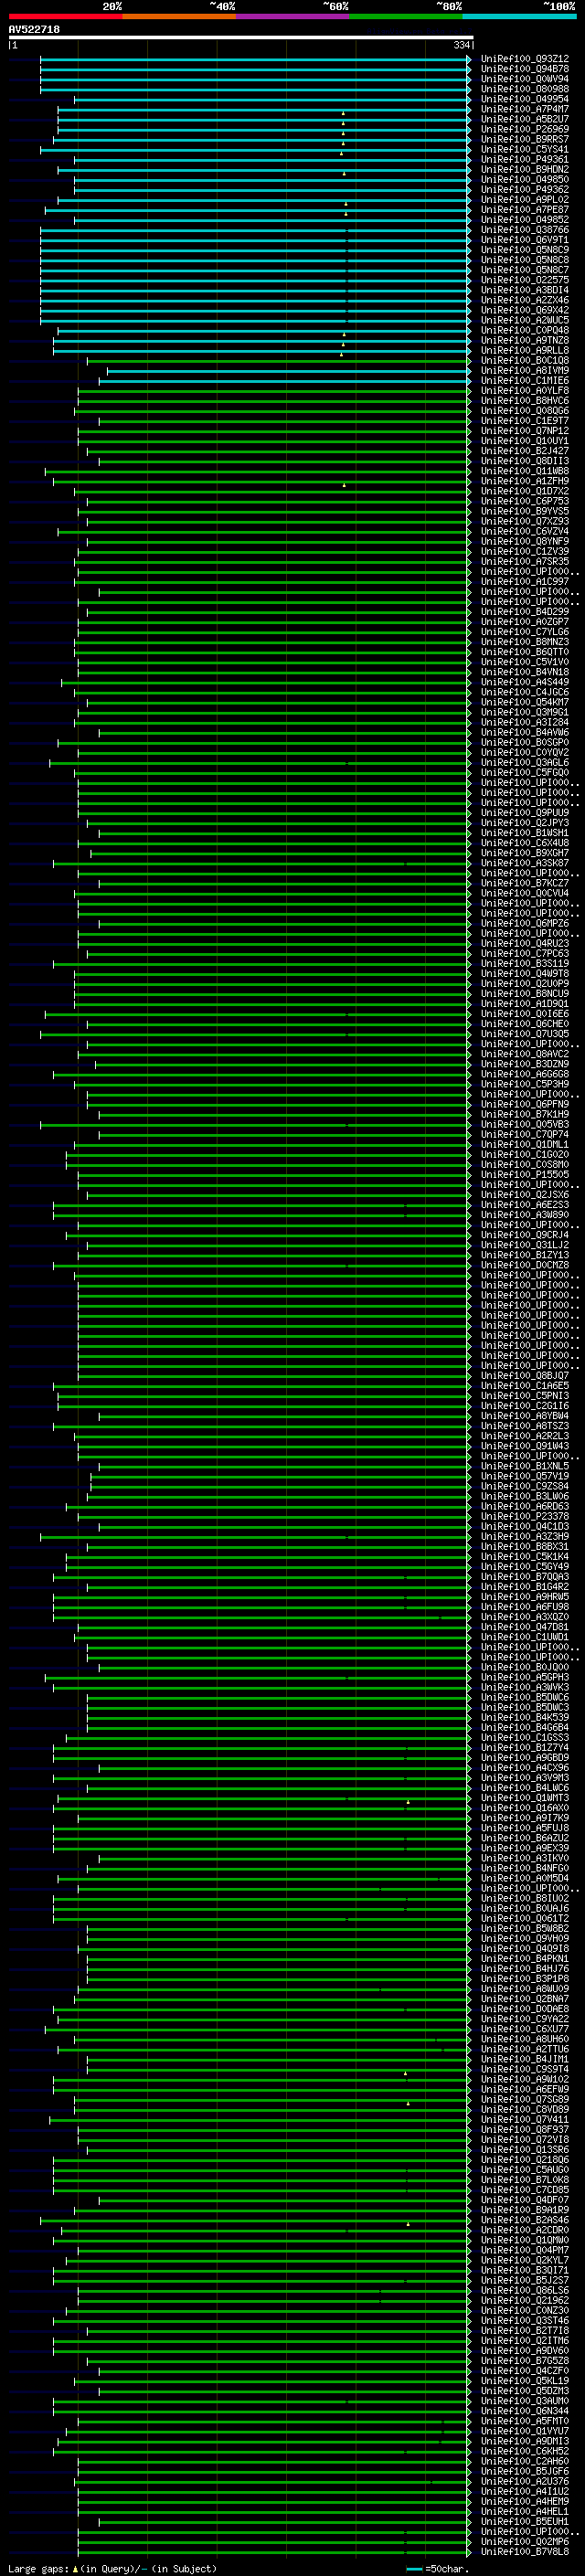
Task: Click the green ~80% identity legend segment
Action: [x=406, y=16]
